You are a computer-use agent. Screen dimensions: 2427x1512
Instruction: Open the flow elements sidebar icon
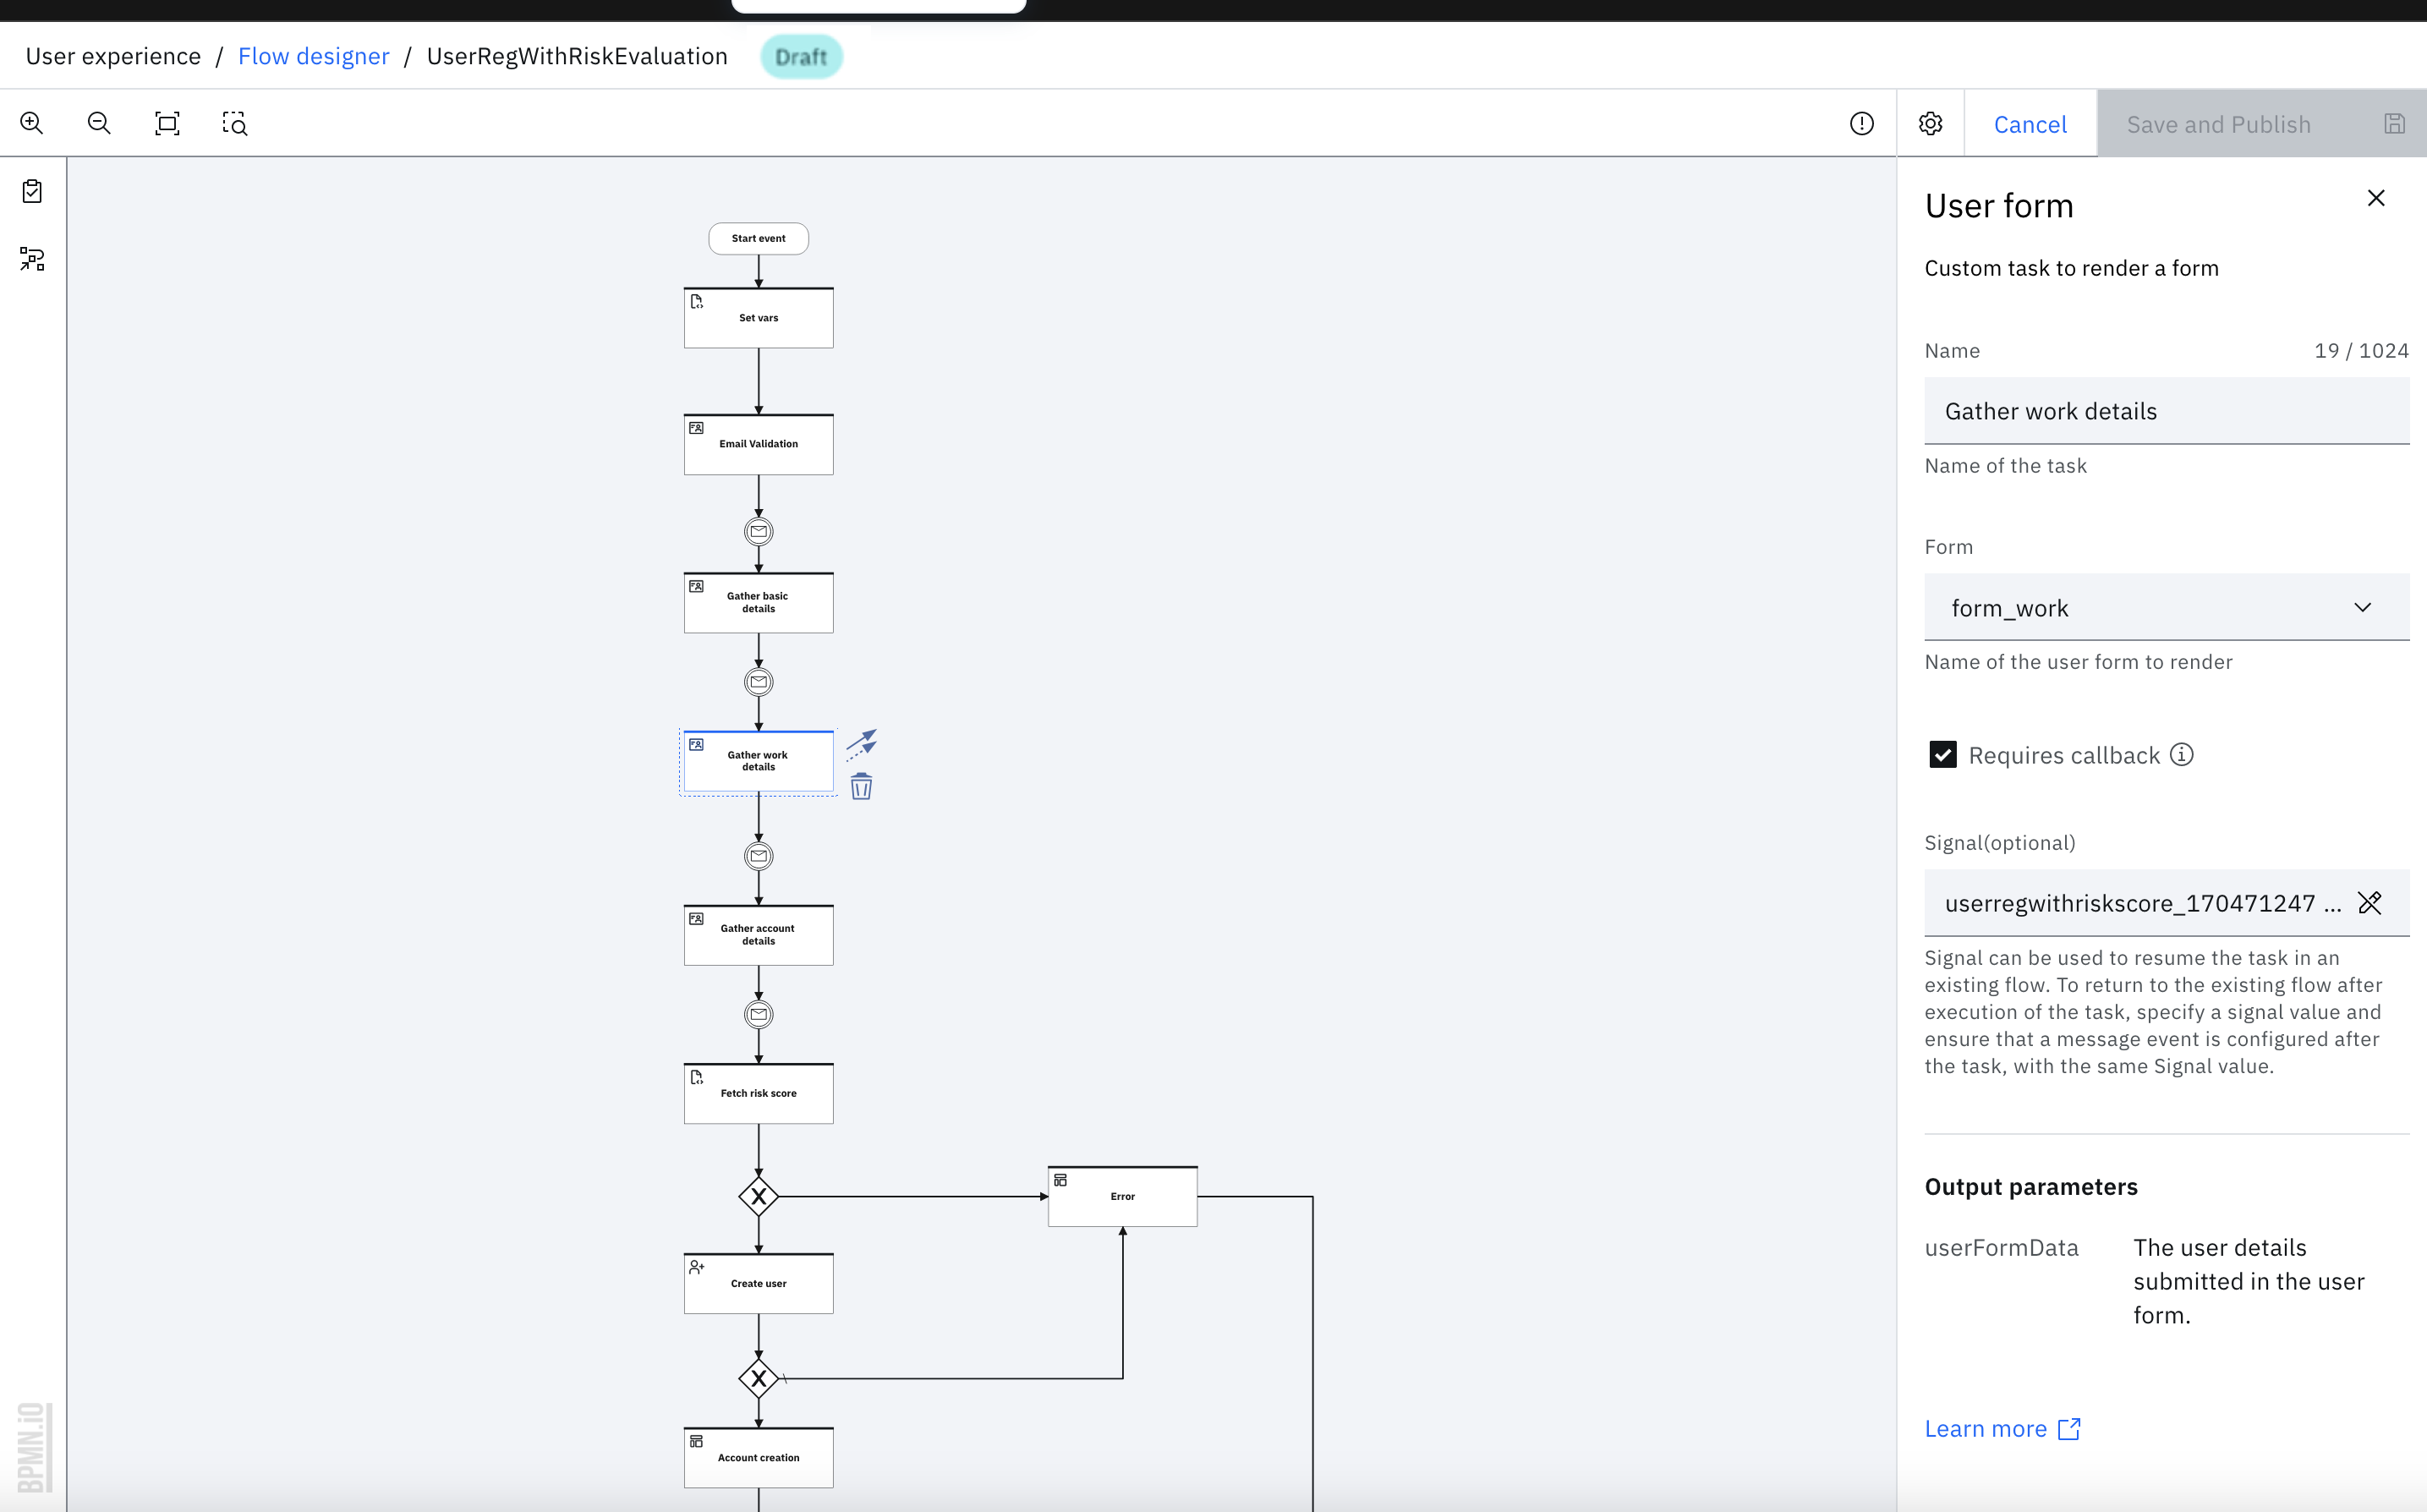32,260
